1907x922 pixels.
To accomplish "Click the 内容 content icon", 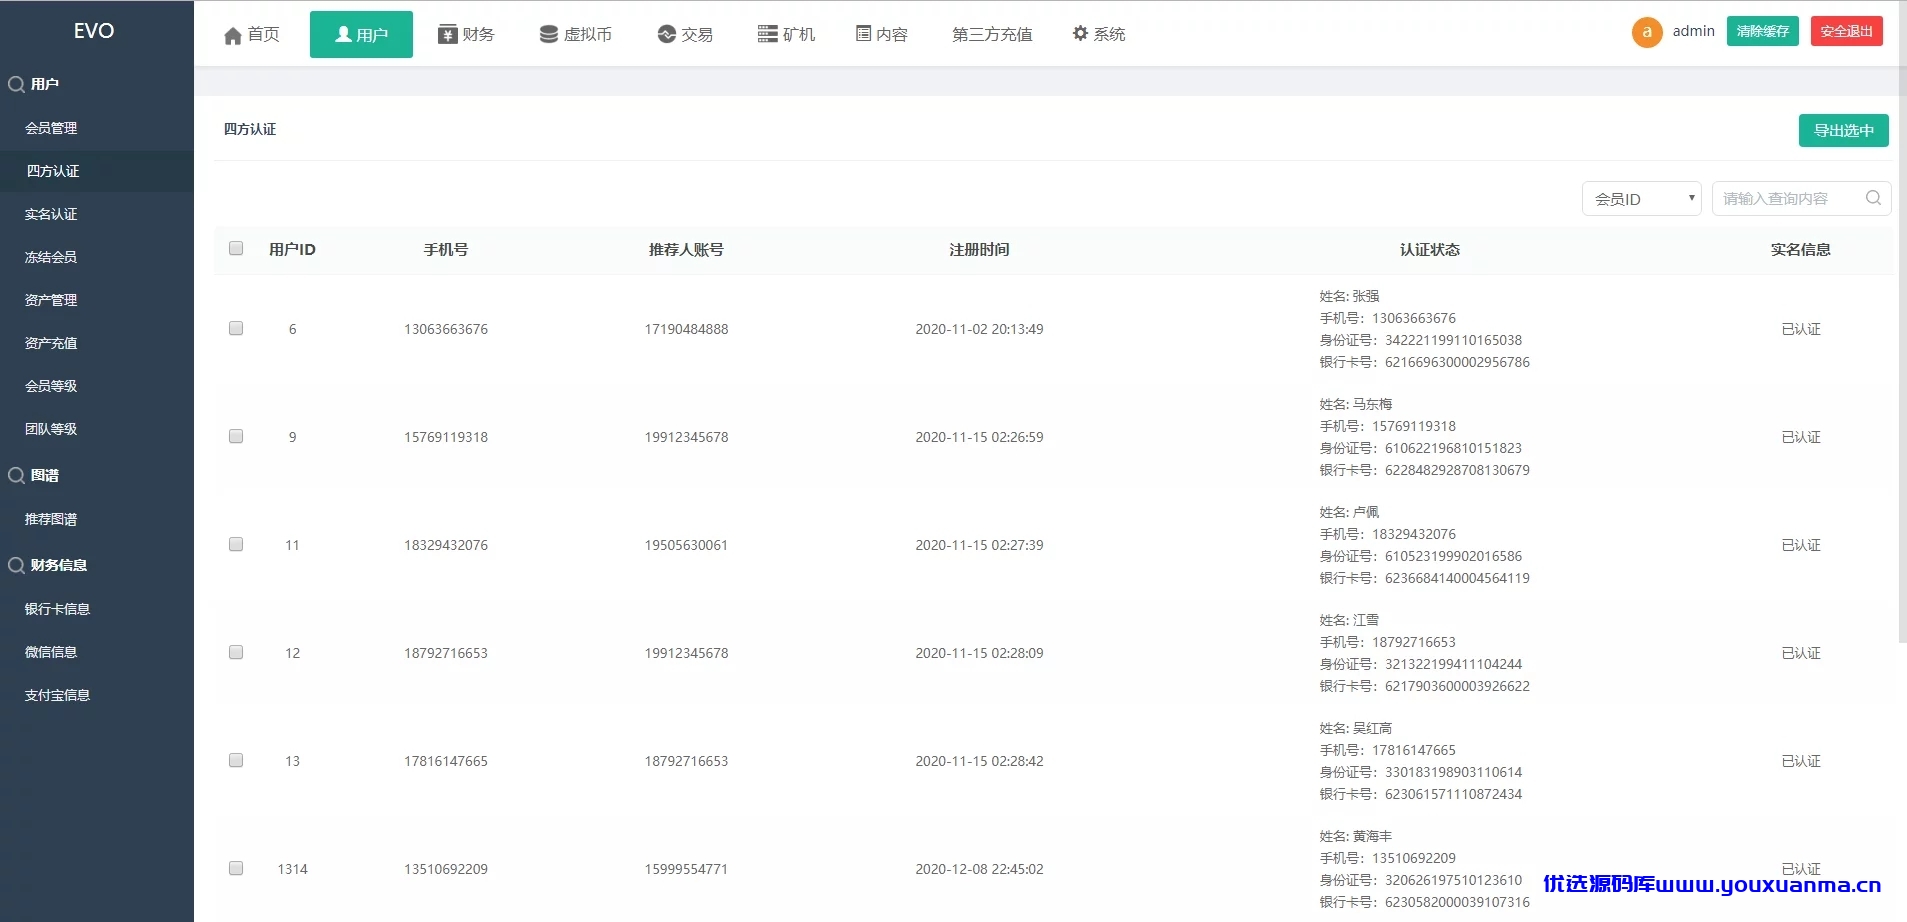I will tap(864, 34).
